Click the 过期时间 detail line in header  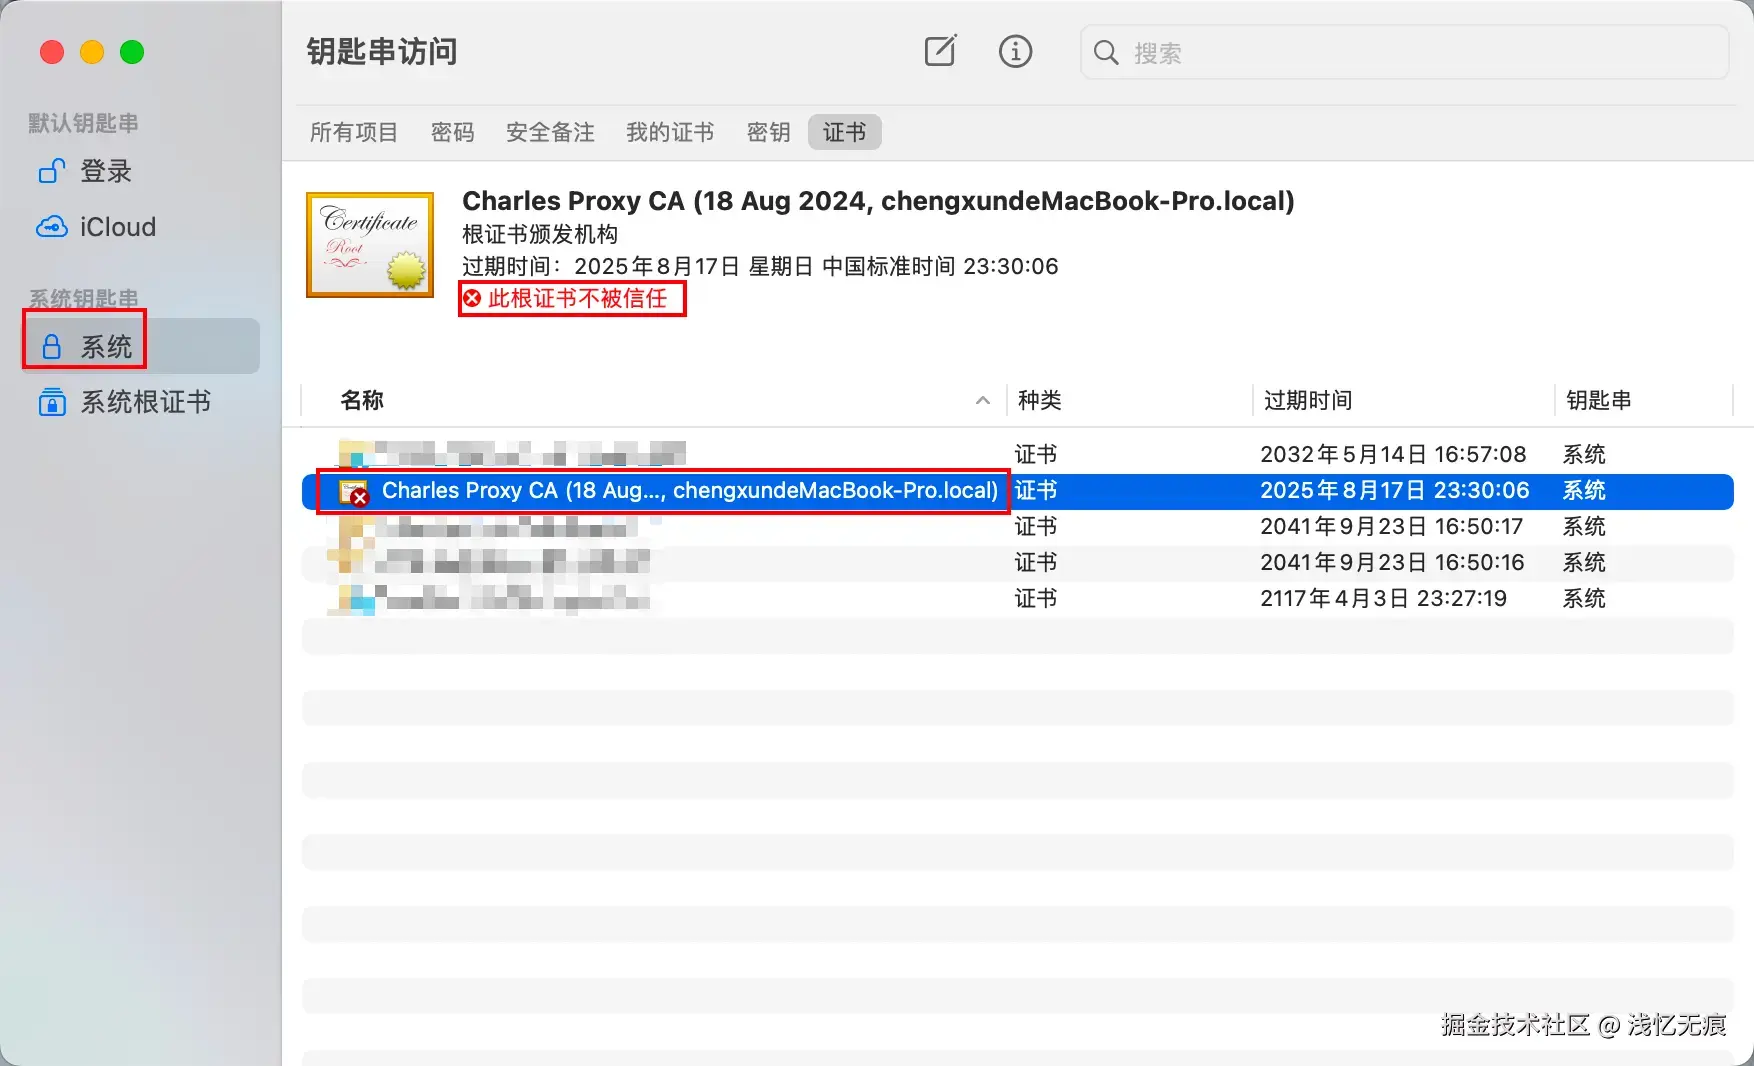pos(760,266)
